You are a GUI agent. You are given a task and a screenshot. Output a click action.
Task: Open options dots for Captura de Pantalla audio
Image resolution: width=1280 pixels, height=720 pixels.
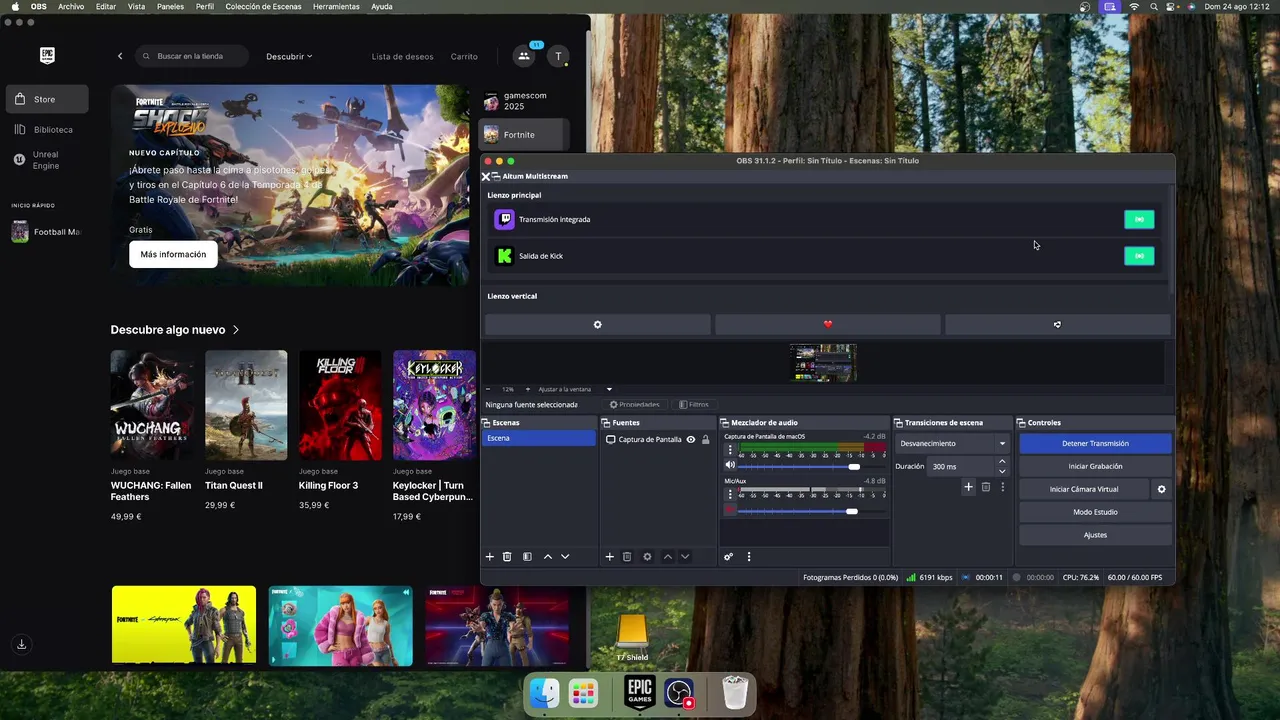pos(730,450)
